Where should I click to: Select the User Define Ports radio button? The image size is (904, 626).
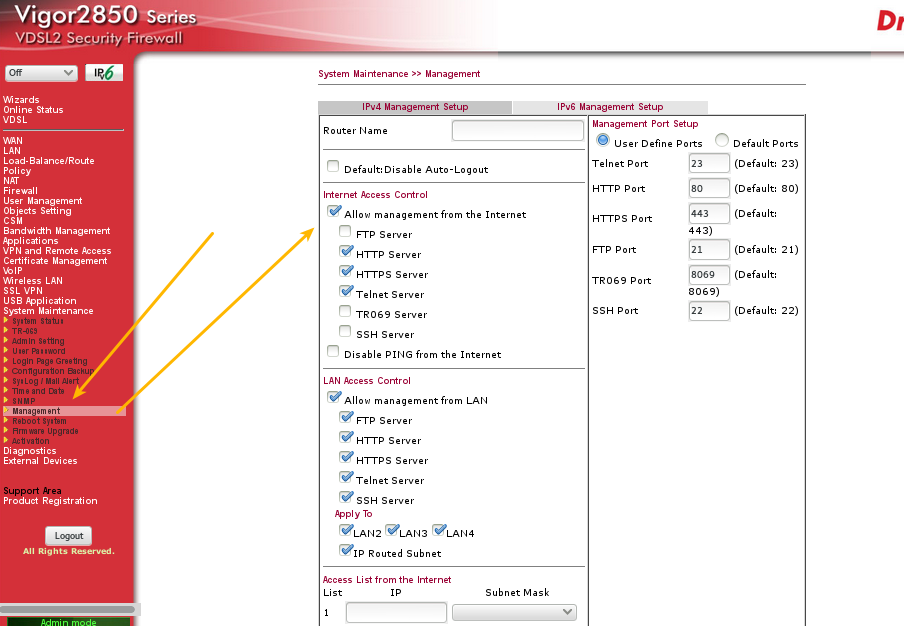(x=603, y=141)
